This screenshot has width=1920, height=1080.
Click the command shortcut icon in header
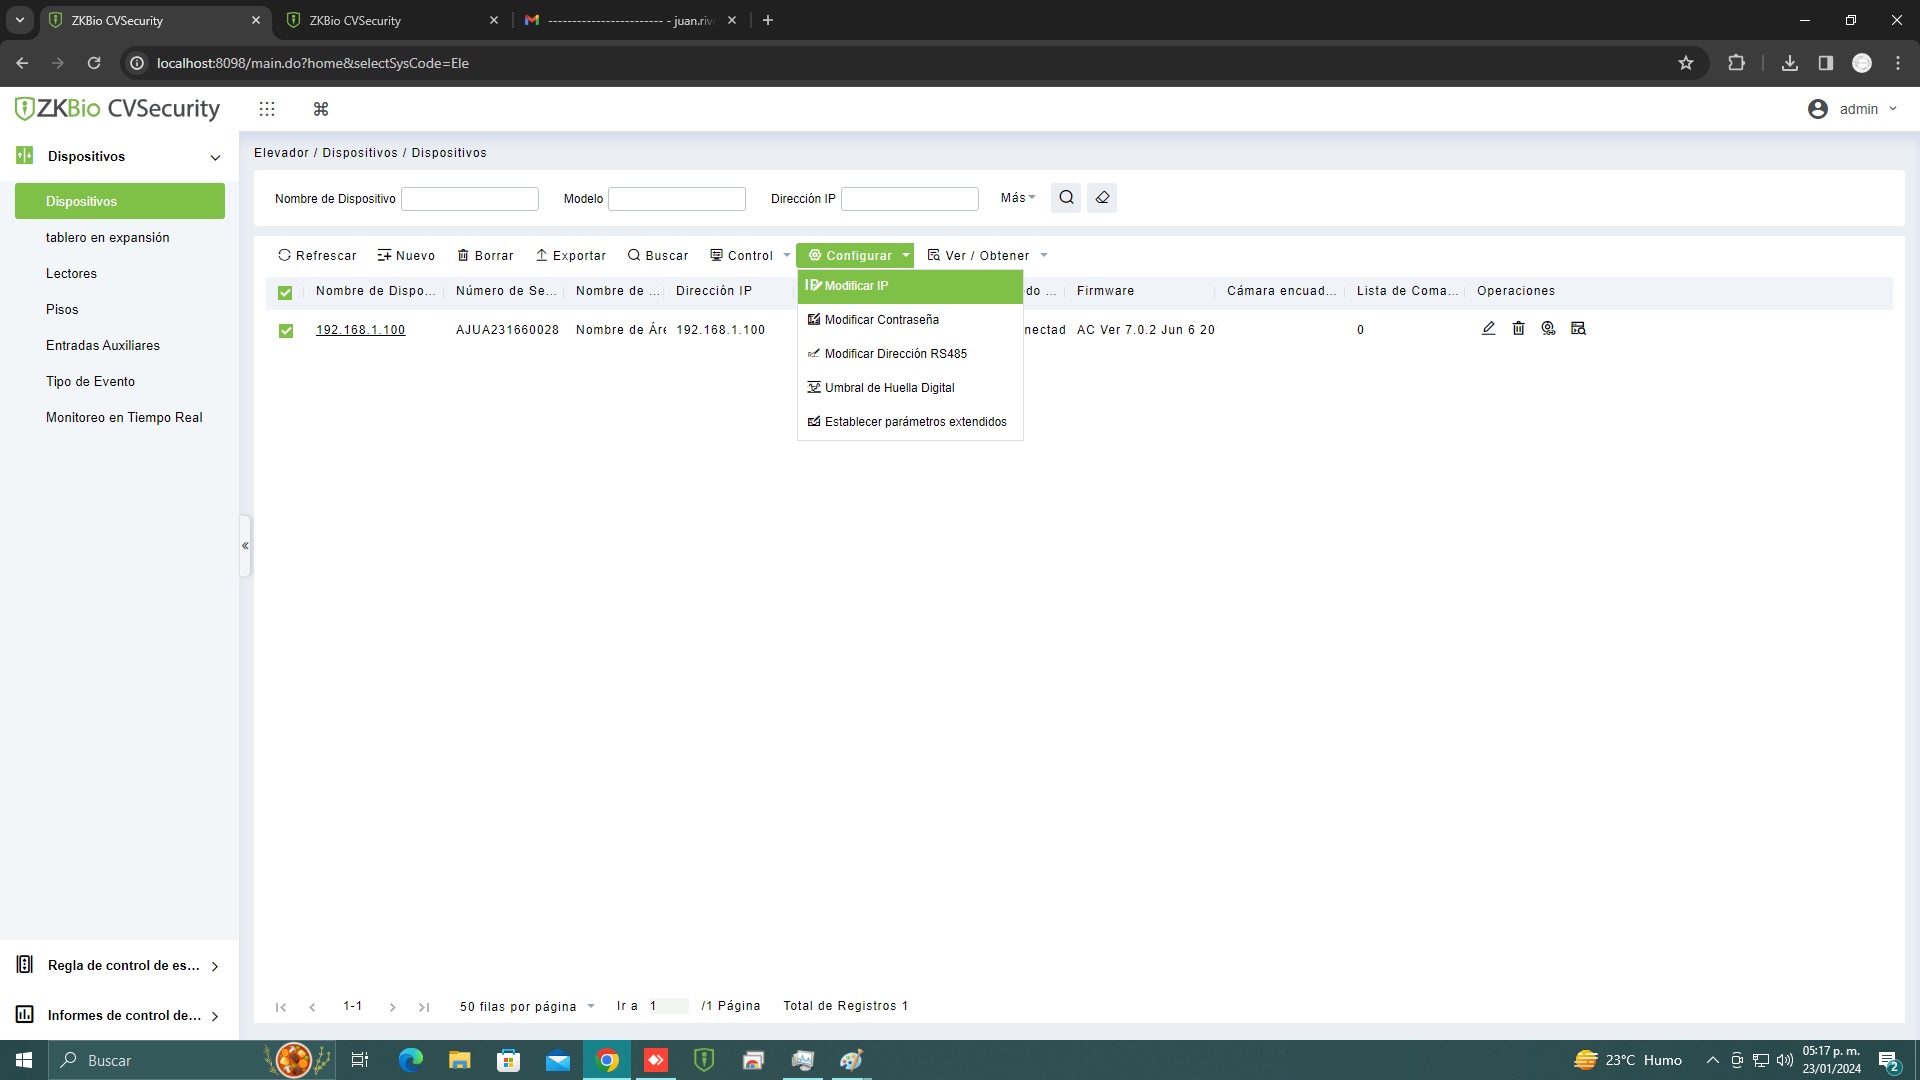321,109
